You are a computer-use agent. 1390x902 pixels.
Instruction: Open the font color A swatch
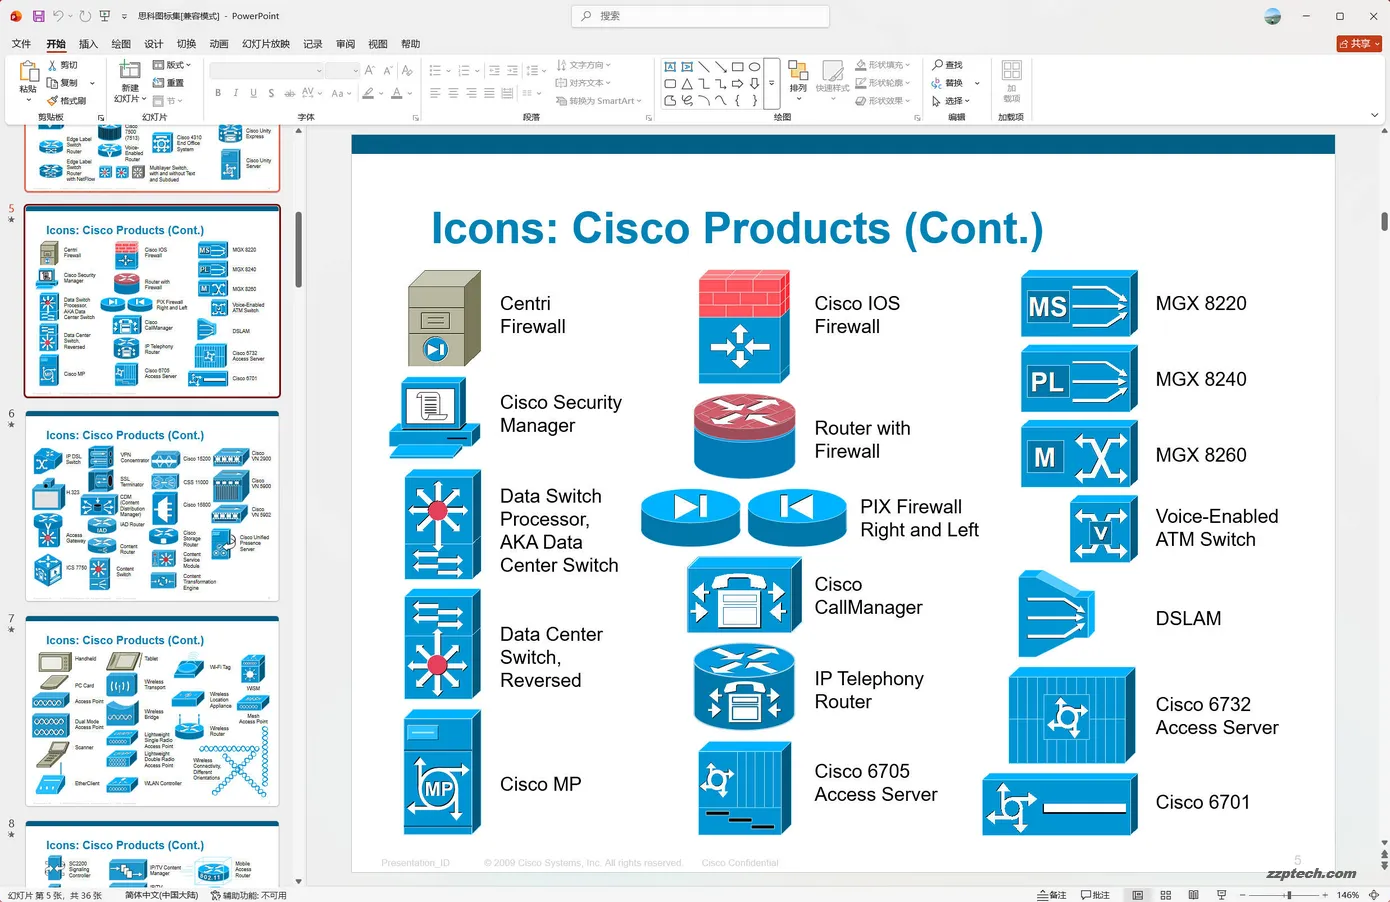pyautogui.click(x=396, y=93)
